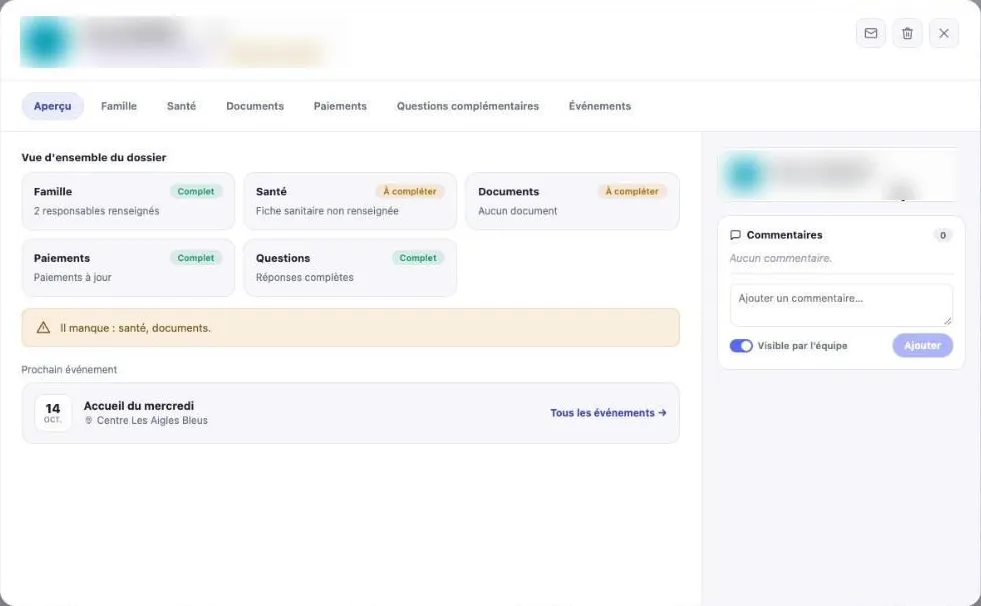This screenshot has height=606, width=981.
Task: Toggle the Visible par l'équipe switch
Action: point(741,346)
